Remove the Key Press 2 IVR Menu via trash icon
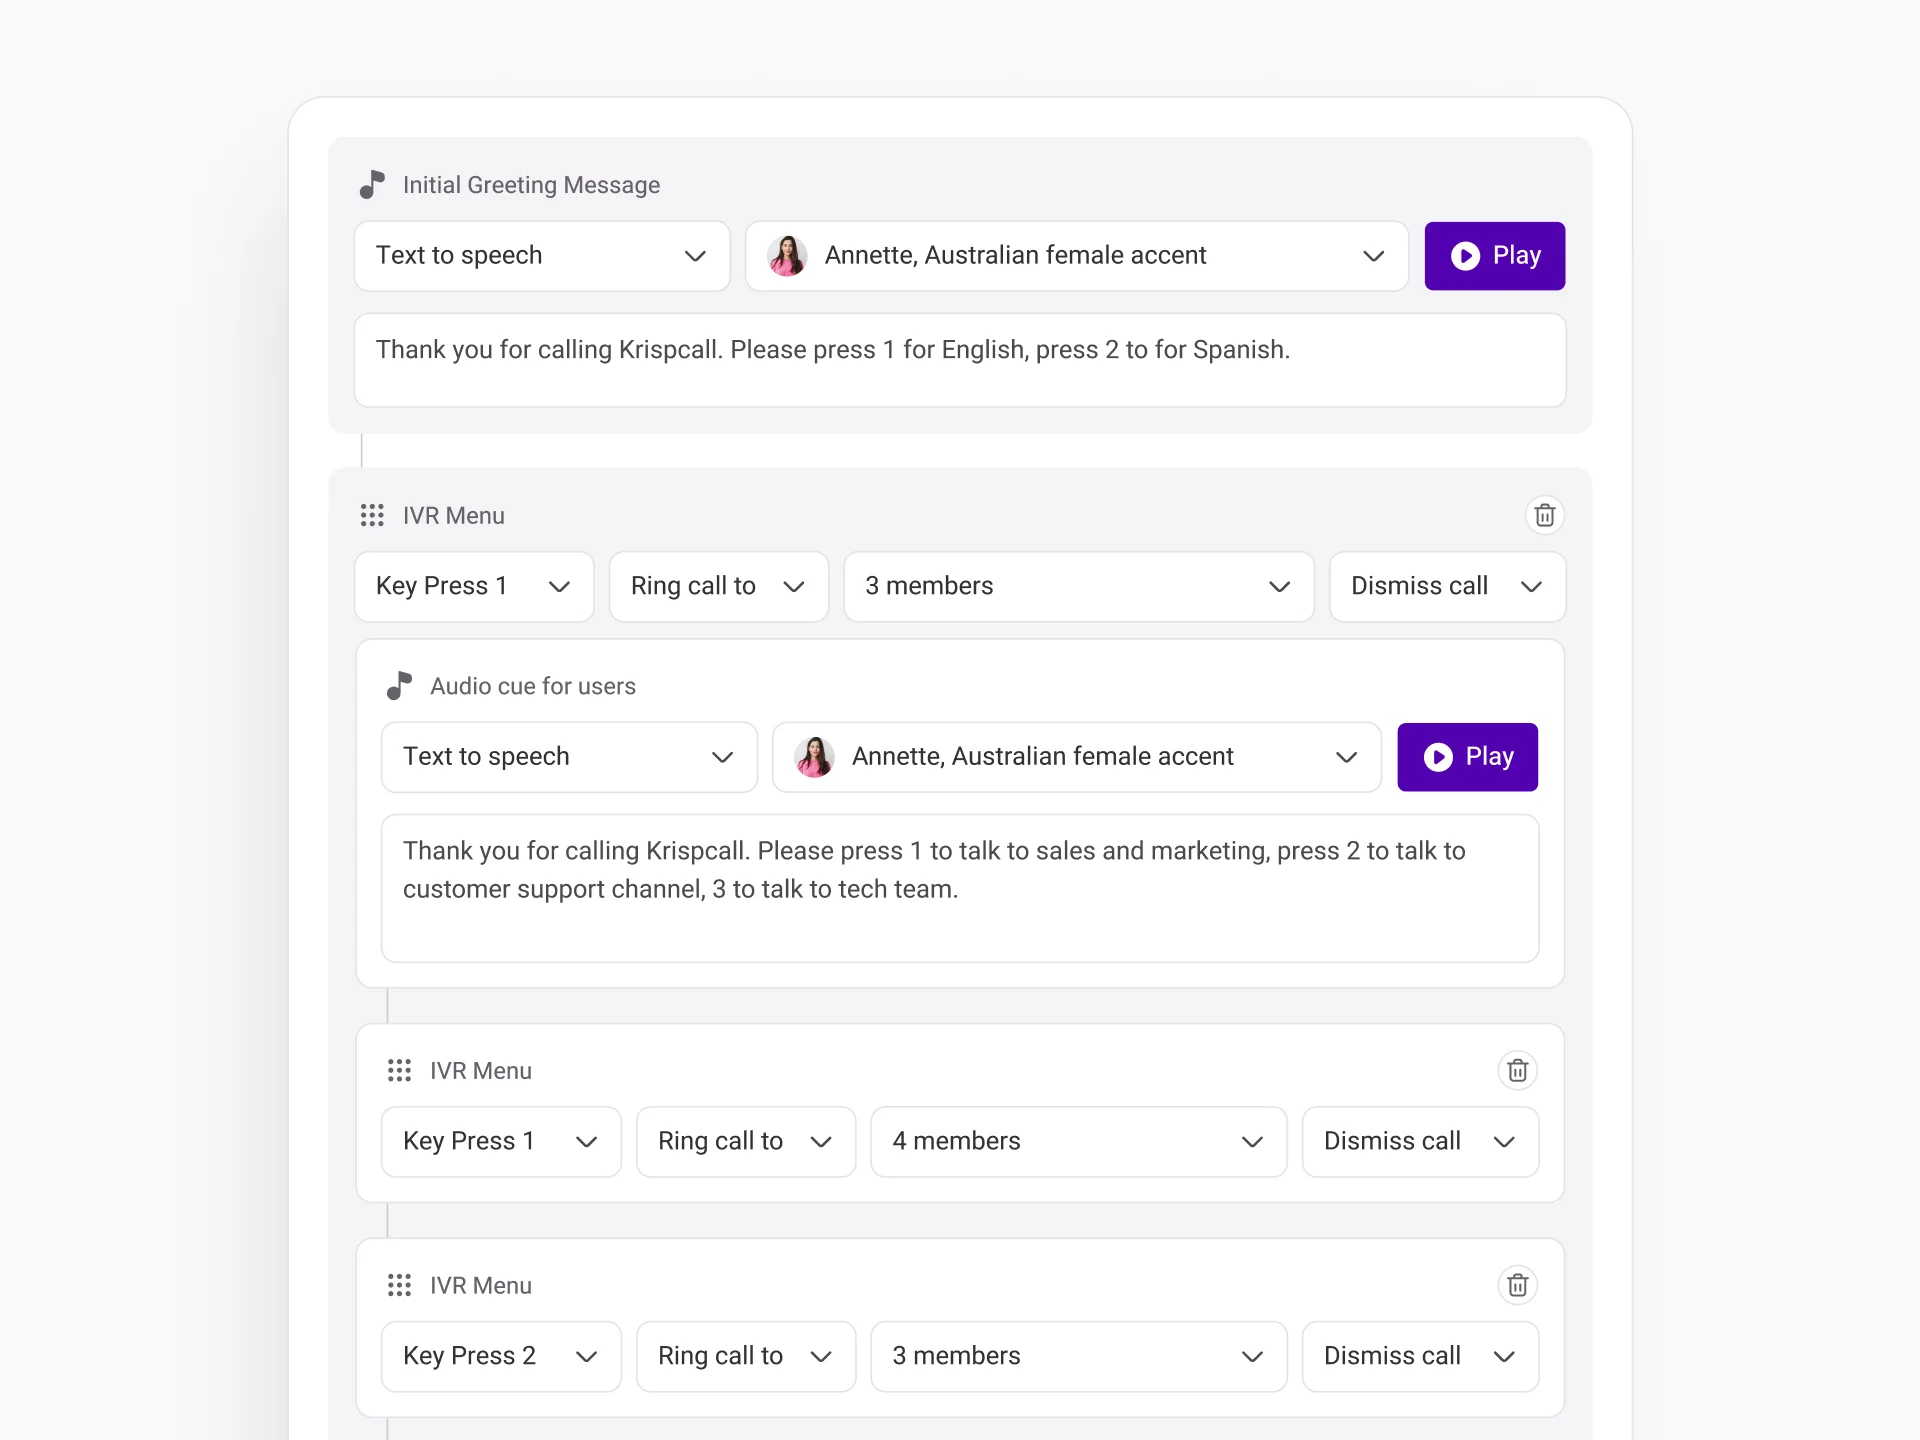 click(x=1517, y=1285)
